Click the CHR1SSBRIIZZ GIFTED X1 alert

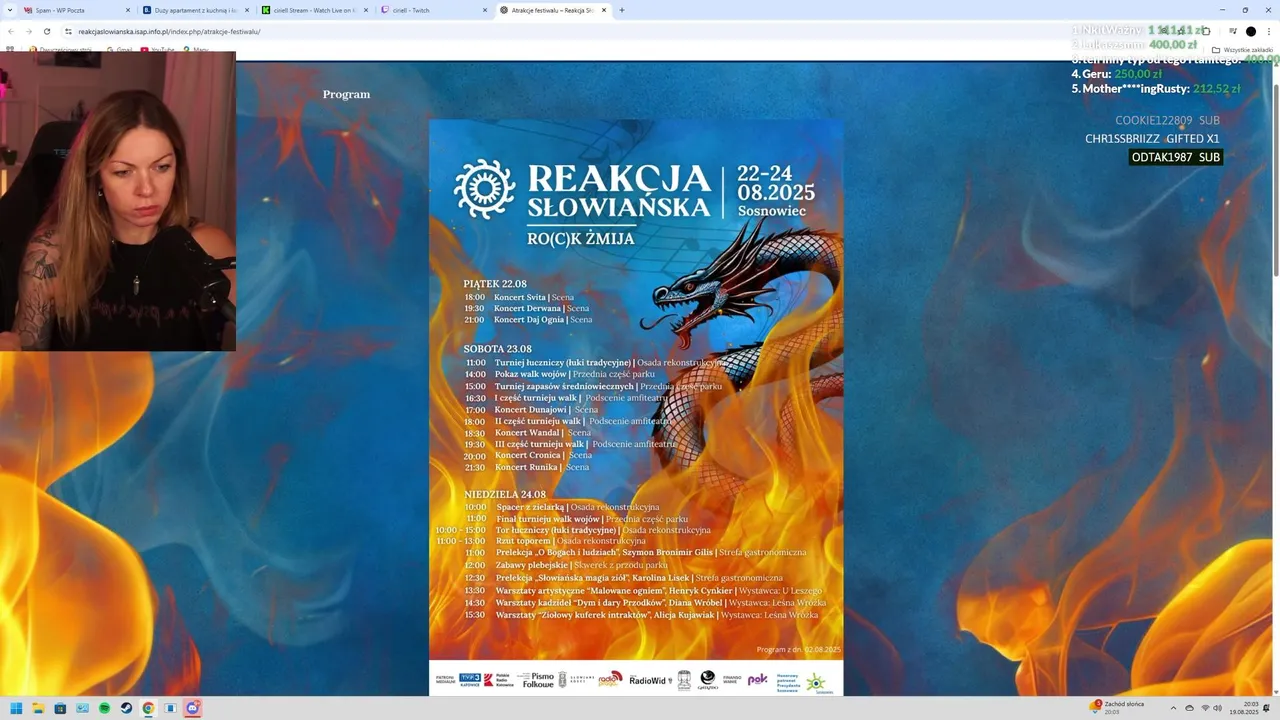click(1152, 139)
